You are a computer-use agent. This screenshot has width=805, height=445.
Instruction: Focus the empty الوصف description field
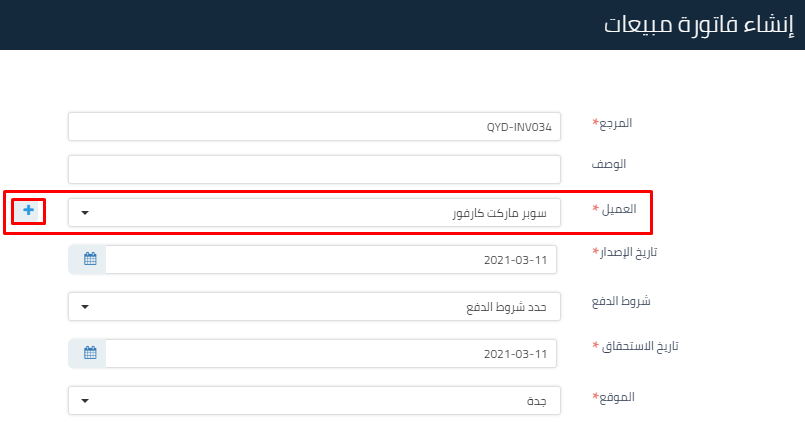[x=315, y=169]
